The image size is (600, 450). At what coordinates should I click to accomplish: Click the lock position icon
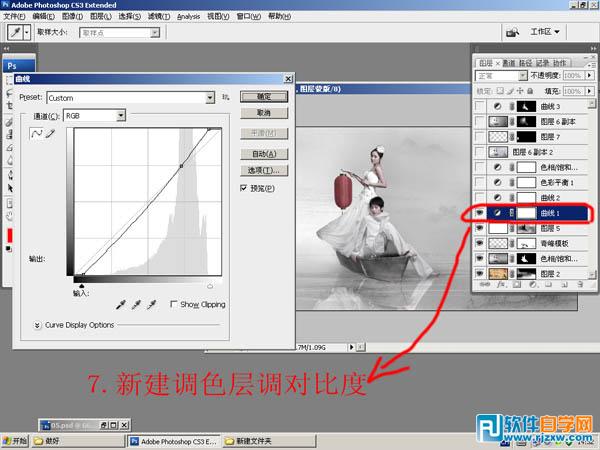(520, 91)
